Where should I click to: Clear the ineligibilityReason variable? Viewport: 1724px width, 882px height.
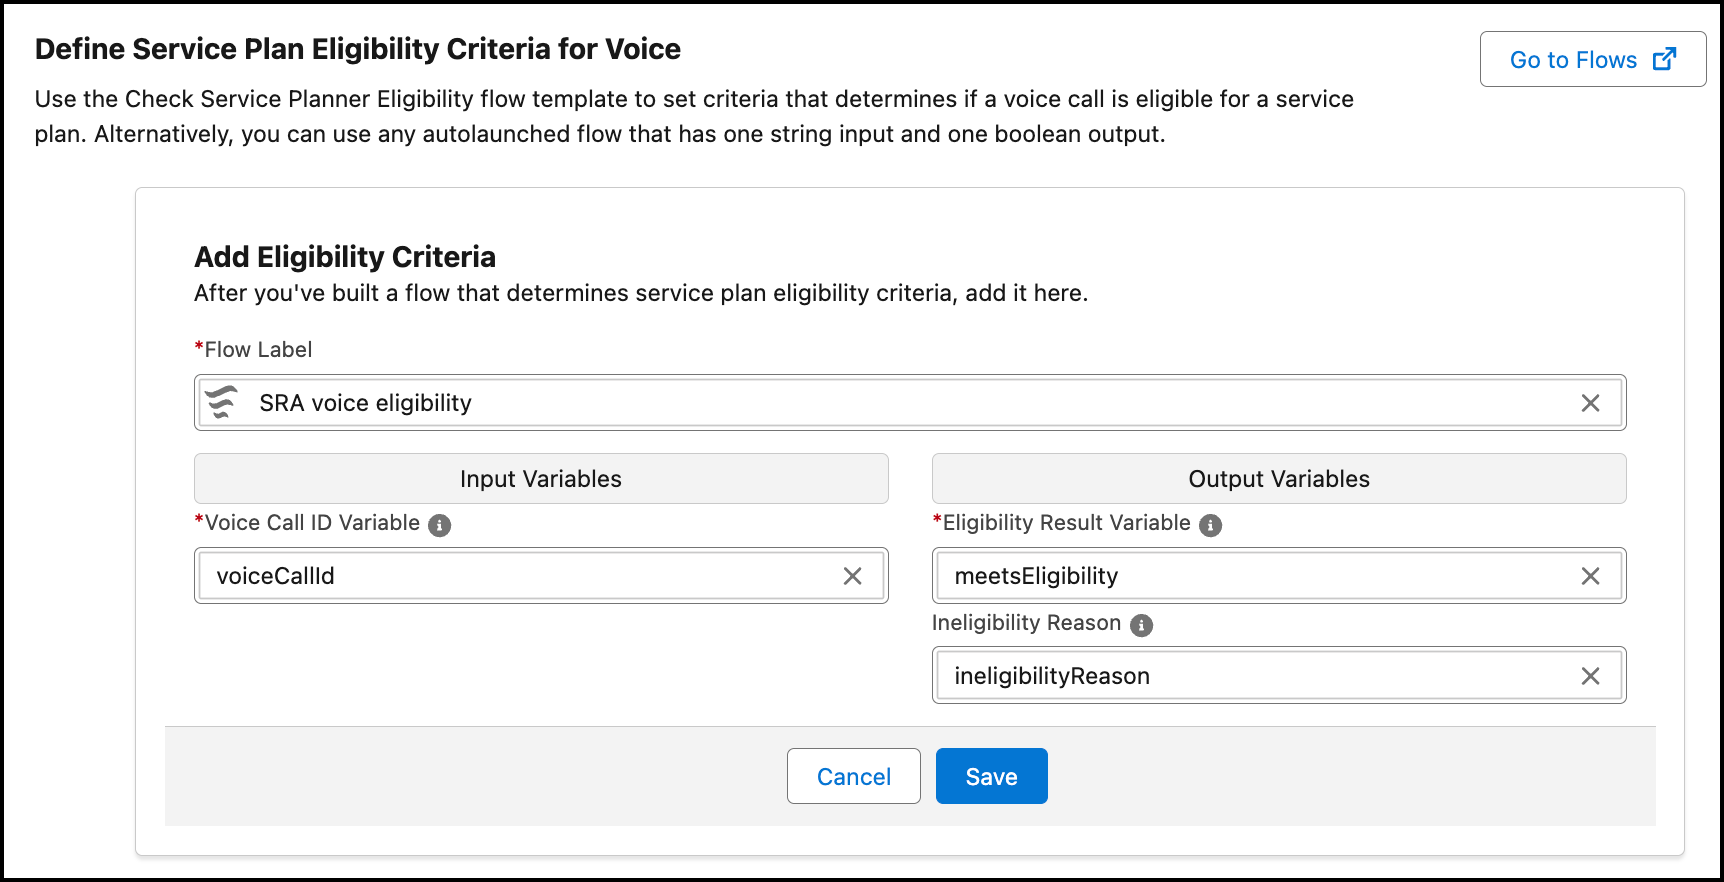pyautogui.click(x=1590, y=676)
